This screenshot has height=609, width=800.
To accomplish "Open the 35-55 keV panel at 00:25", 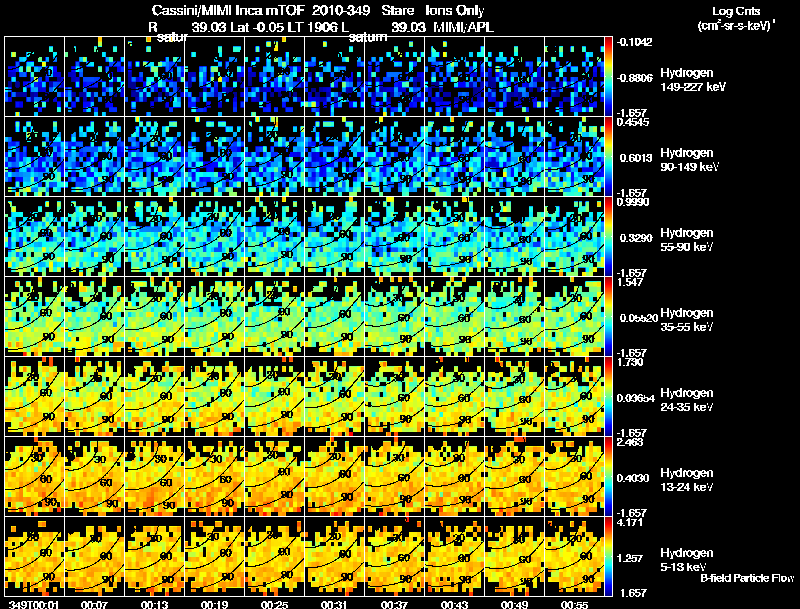I will 274,316.
